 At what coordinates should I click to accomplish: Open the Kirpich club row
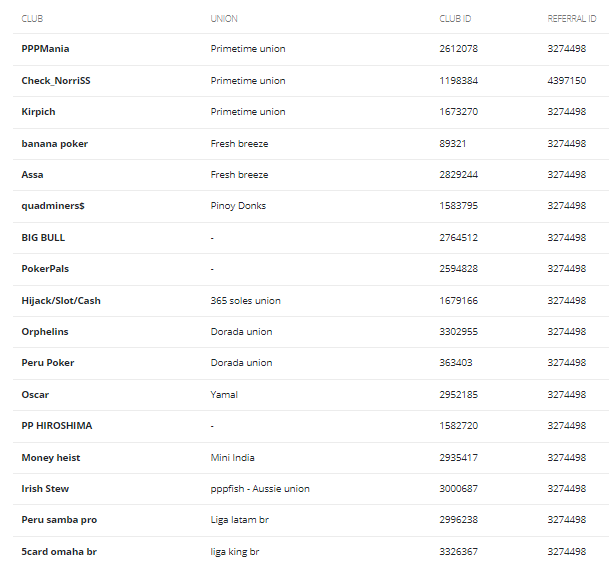(x=311, y=112)
